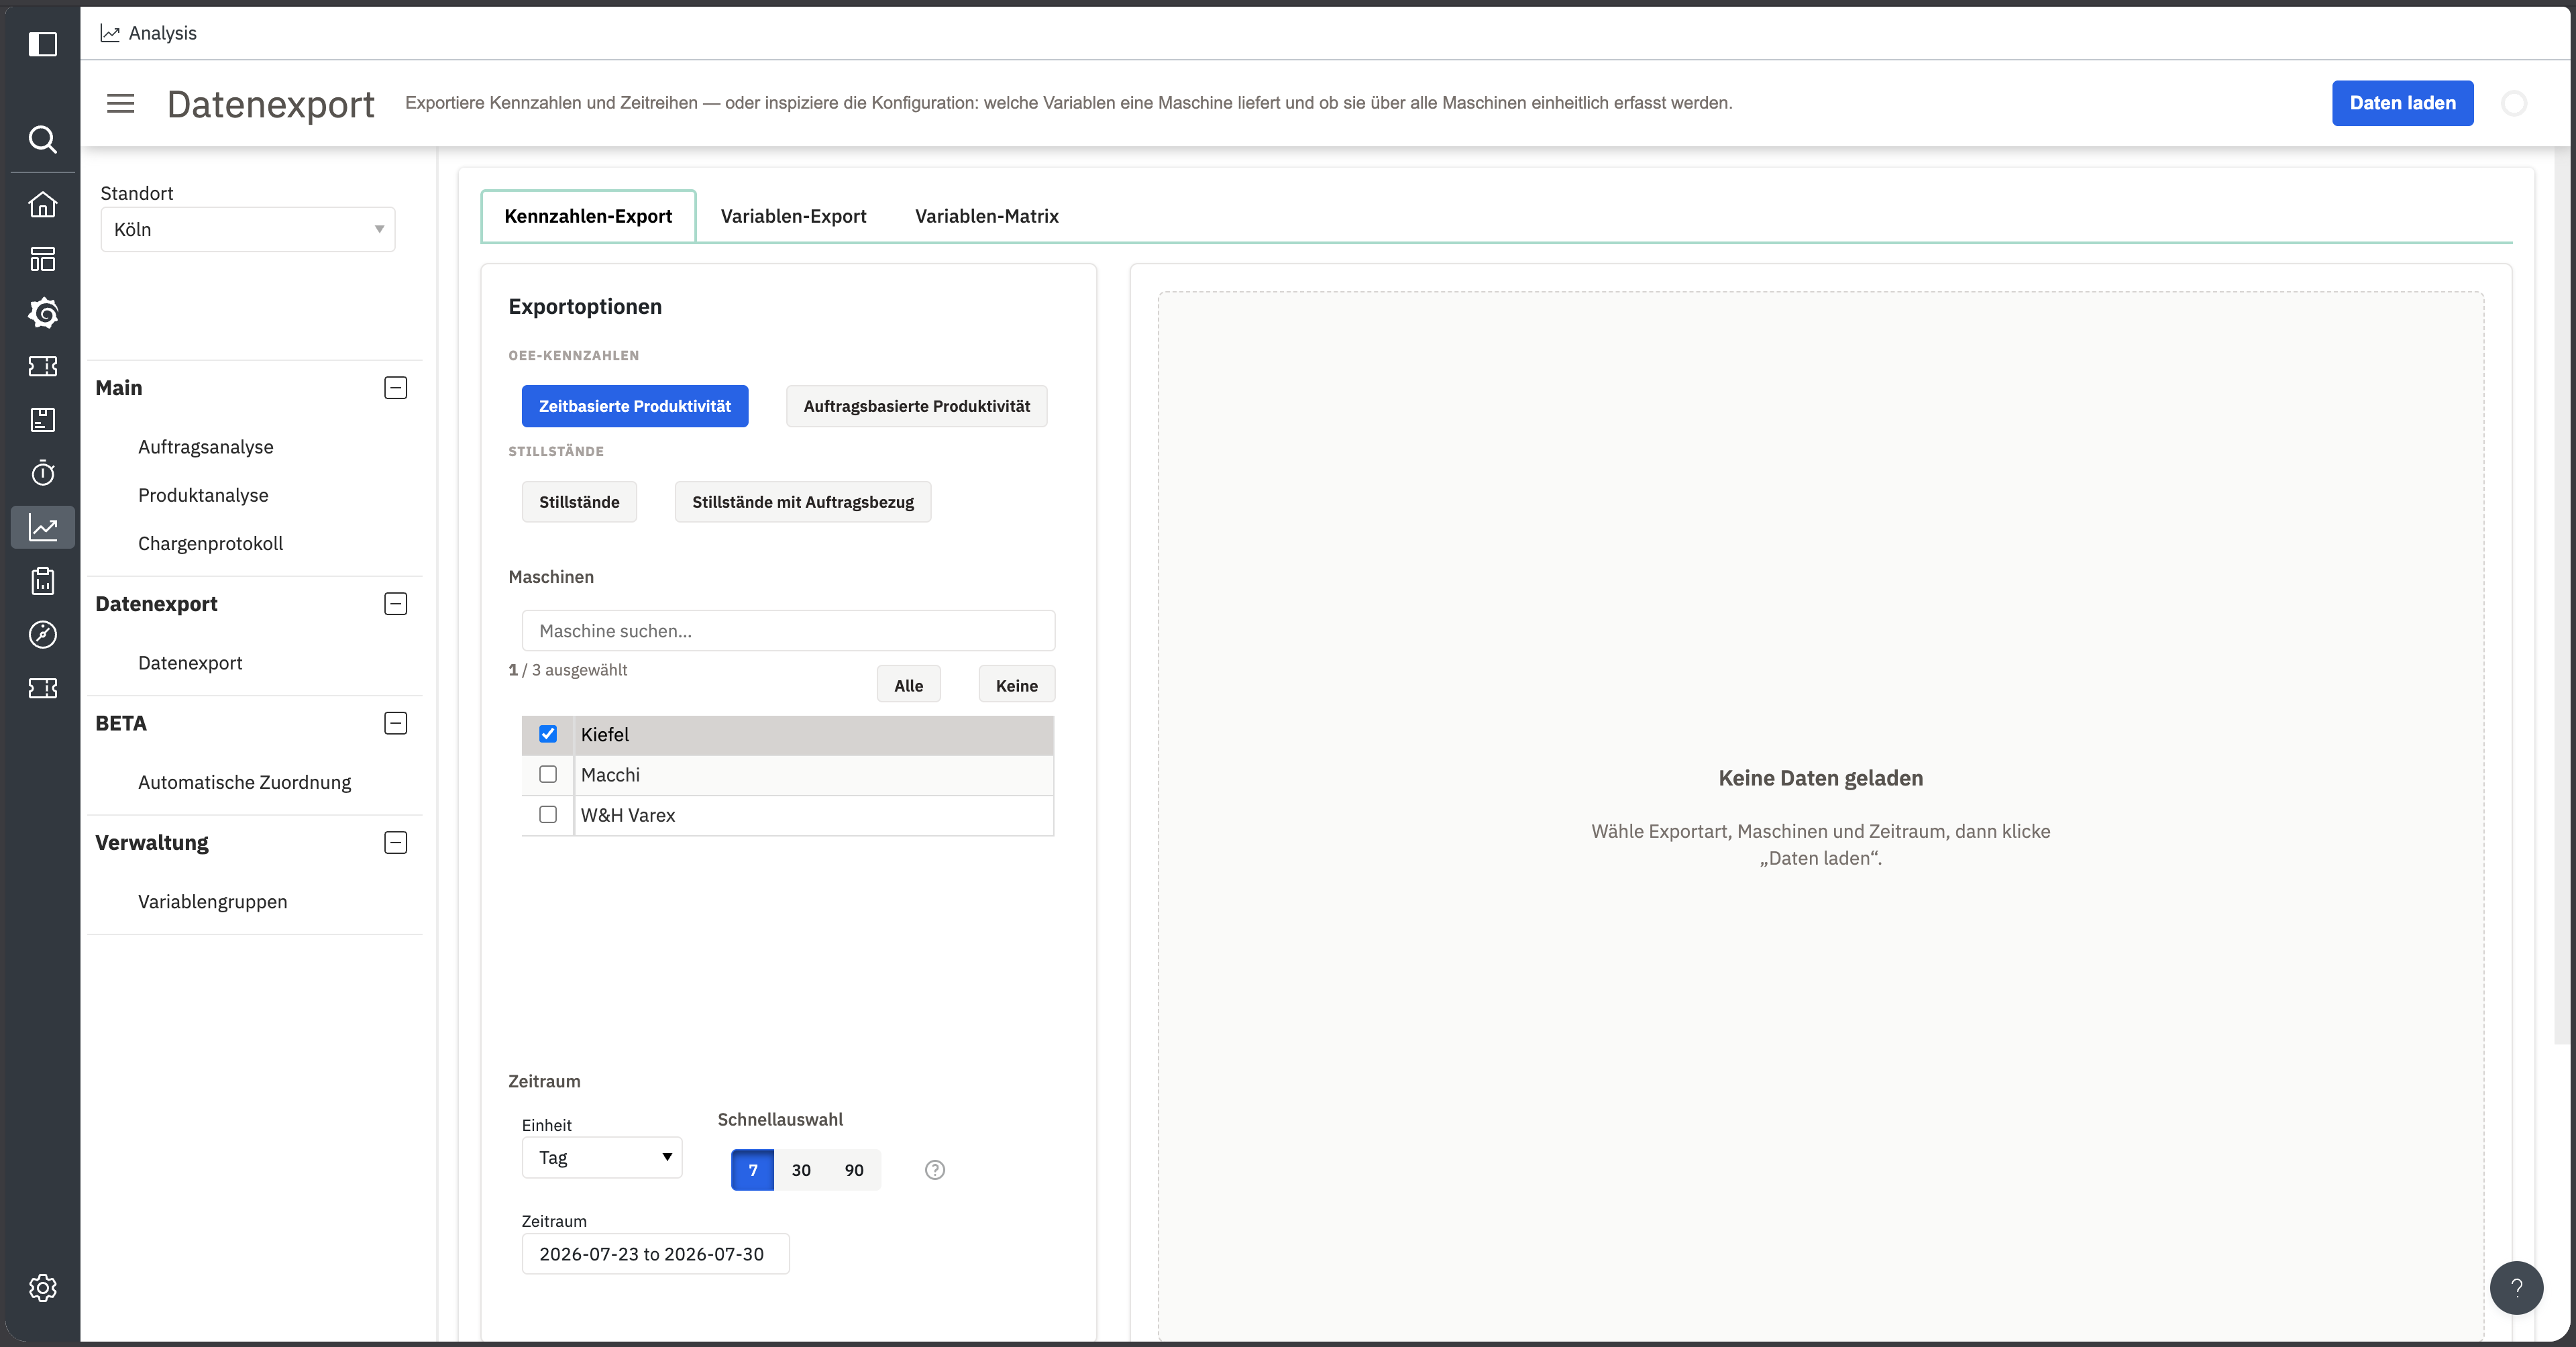Open the Grafana-style gear swirl icon

(42, 313)
